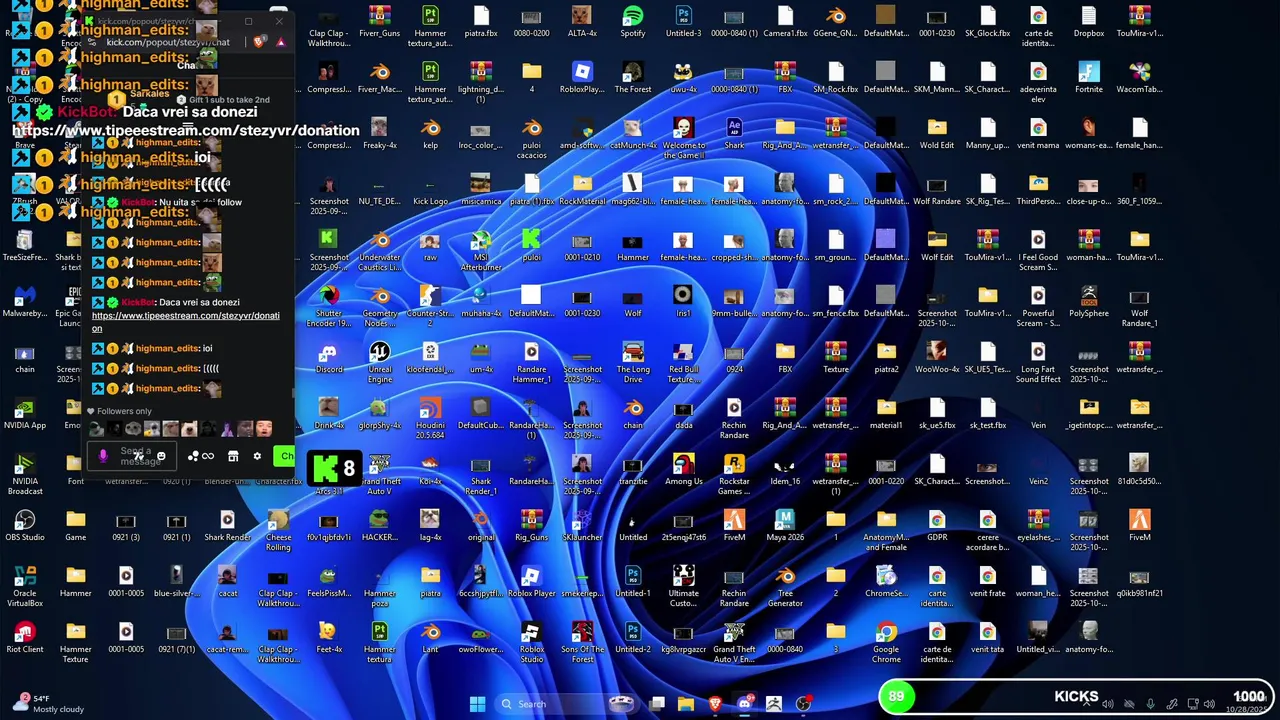
Task: Open the Cheese Rolling desktop icon
Action: (x=278, y=532)
